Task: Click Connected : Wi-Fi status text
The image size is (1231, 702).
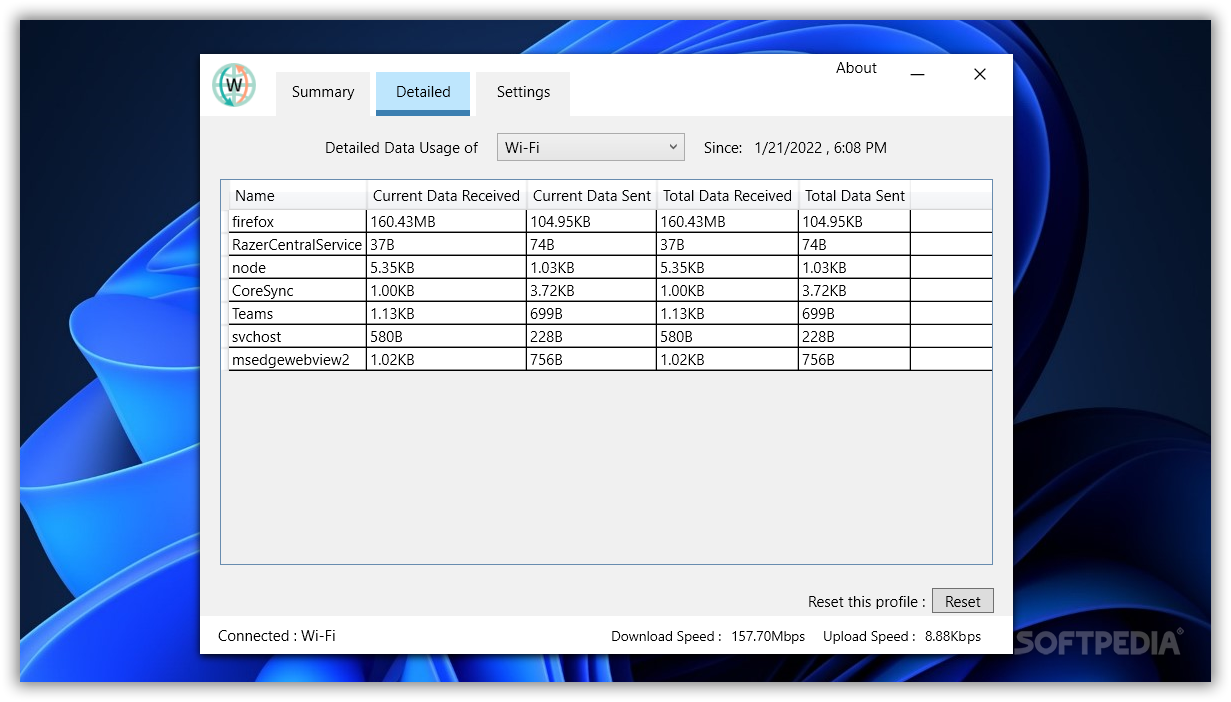Action: point(277,636)
